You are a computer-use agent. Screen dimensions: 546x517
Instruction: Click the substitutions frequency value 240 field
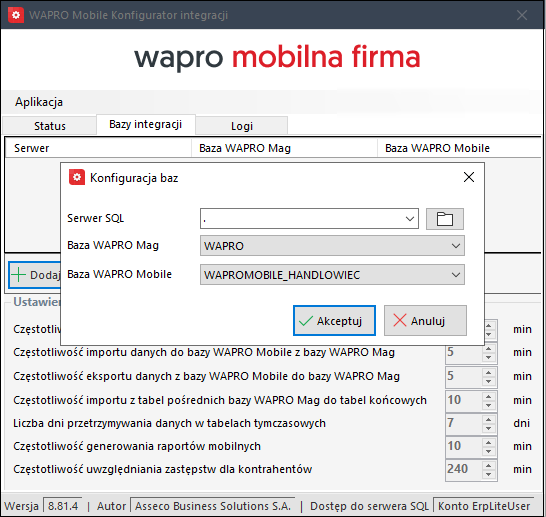tap(464, 469)
